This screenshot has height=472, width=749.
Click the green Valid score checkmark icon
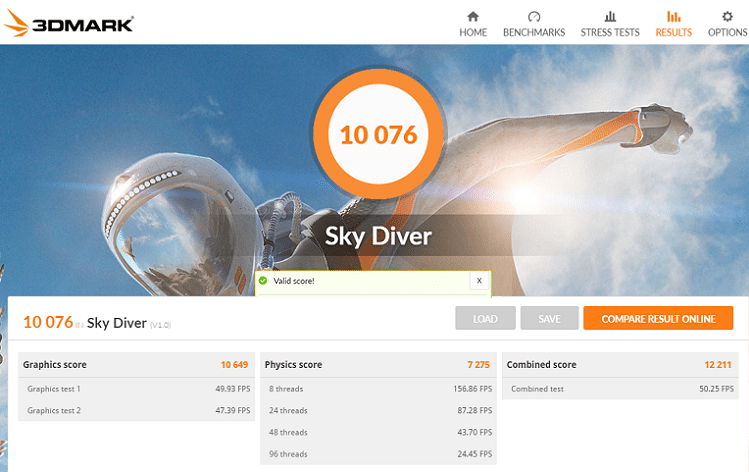click(263, 280)
